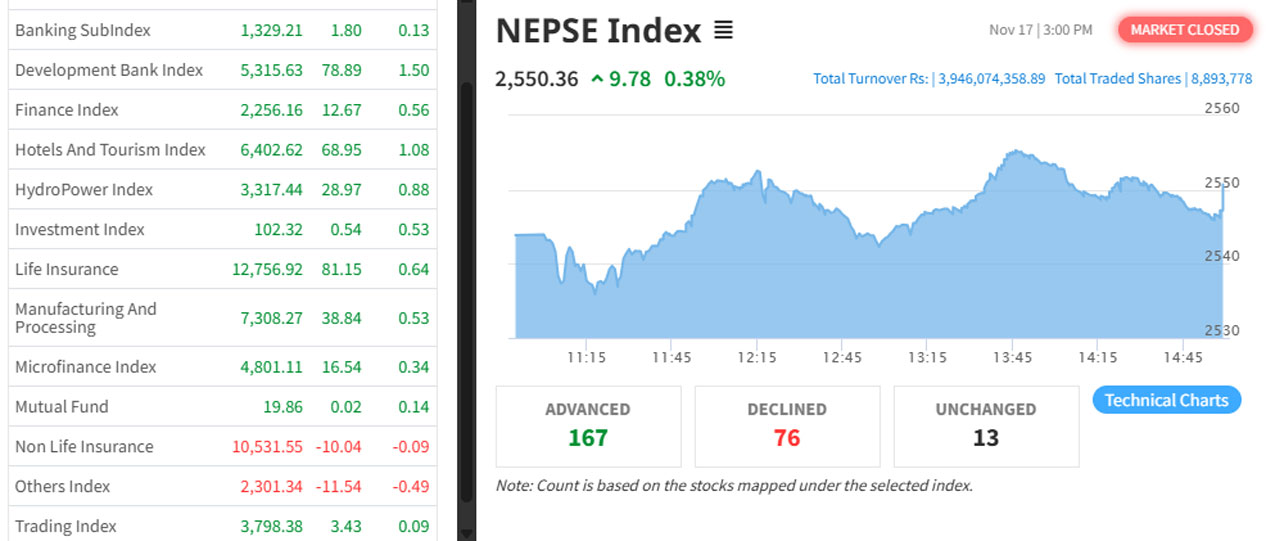The height and width of the screenshot is (541, 1266).
Task: Select the UNCHANGED stocks count box
Action: click(x=985, y=426)
